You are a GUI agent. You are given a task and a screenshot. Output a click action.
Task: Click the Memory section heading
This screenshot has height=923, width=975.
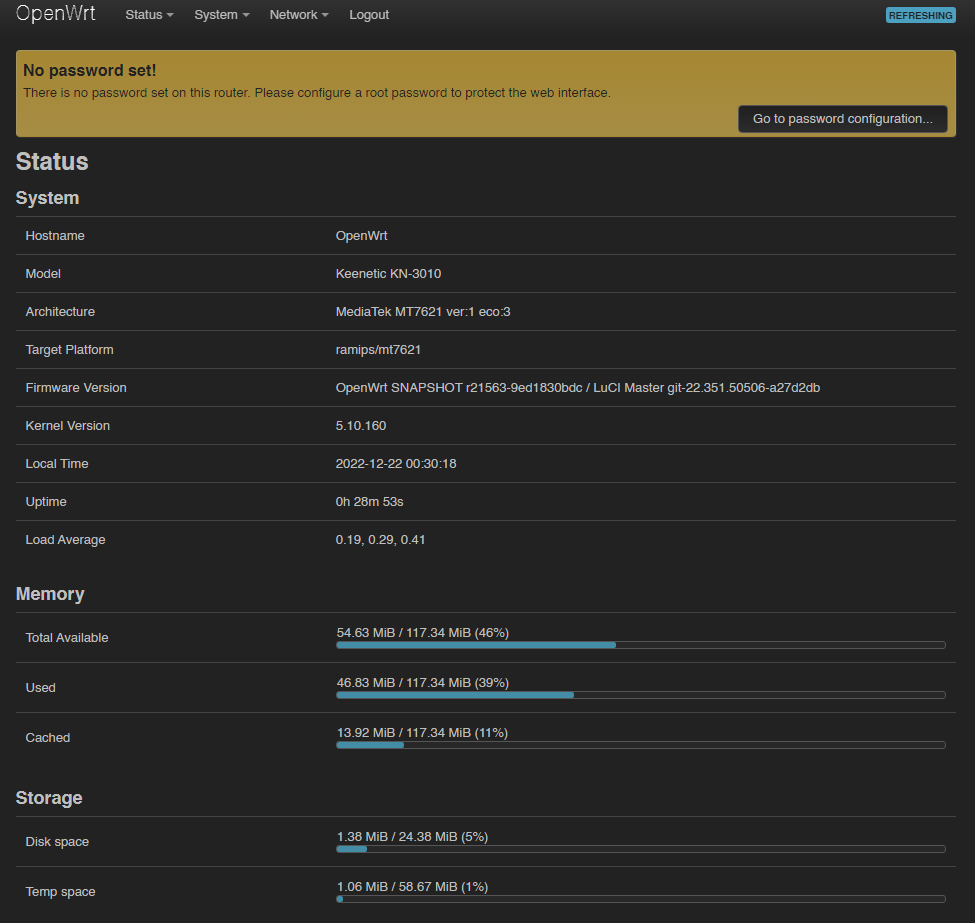point(50,594)
